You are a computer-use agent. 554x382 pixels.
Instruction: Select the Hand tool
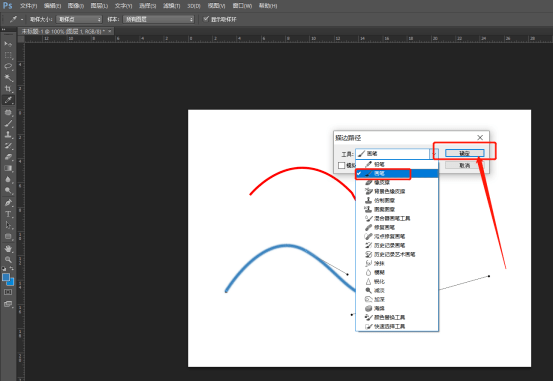8,248
